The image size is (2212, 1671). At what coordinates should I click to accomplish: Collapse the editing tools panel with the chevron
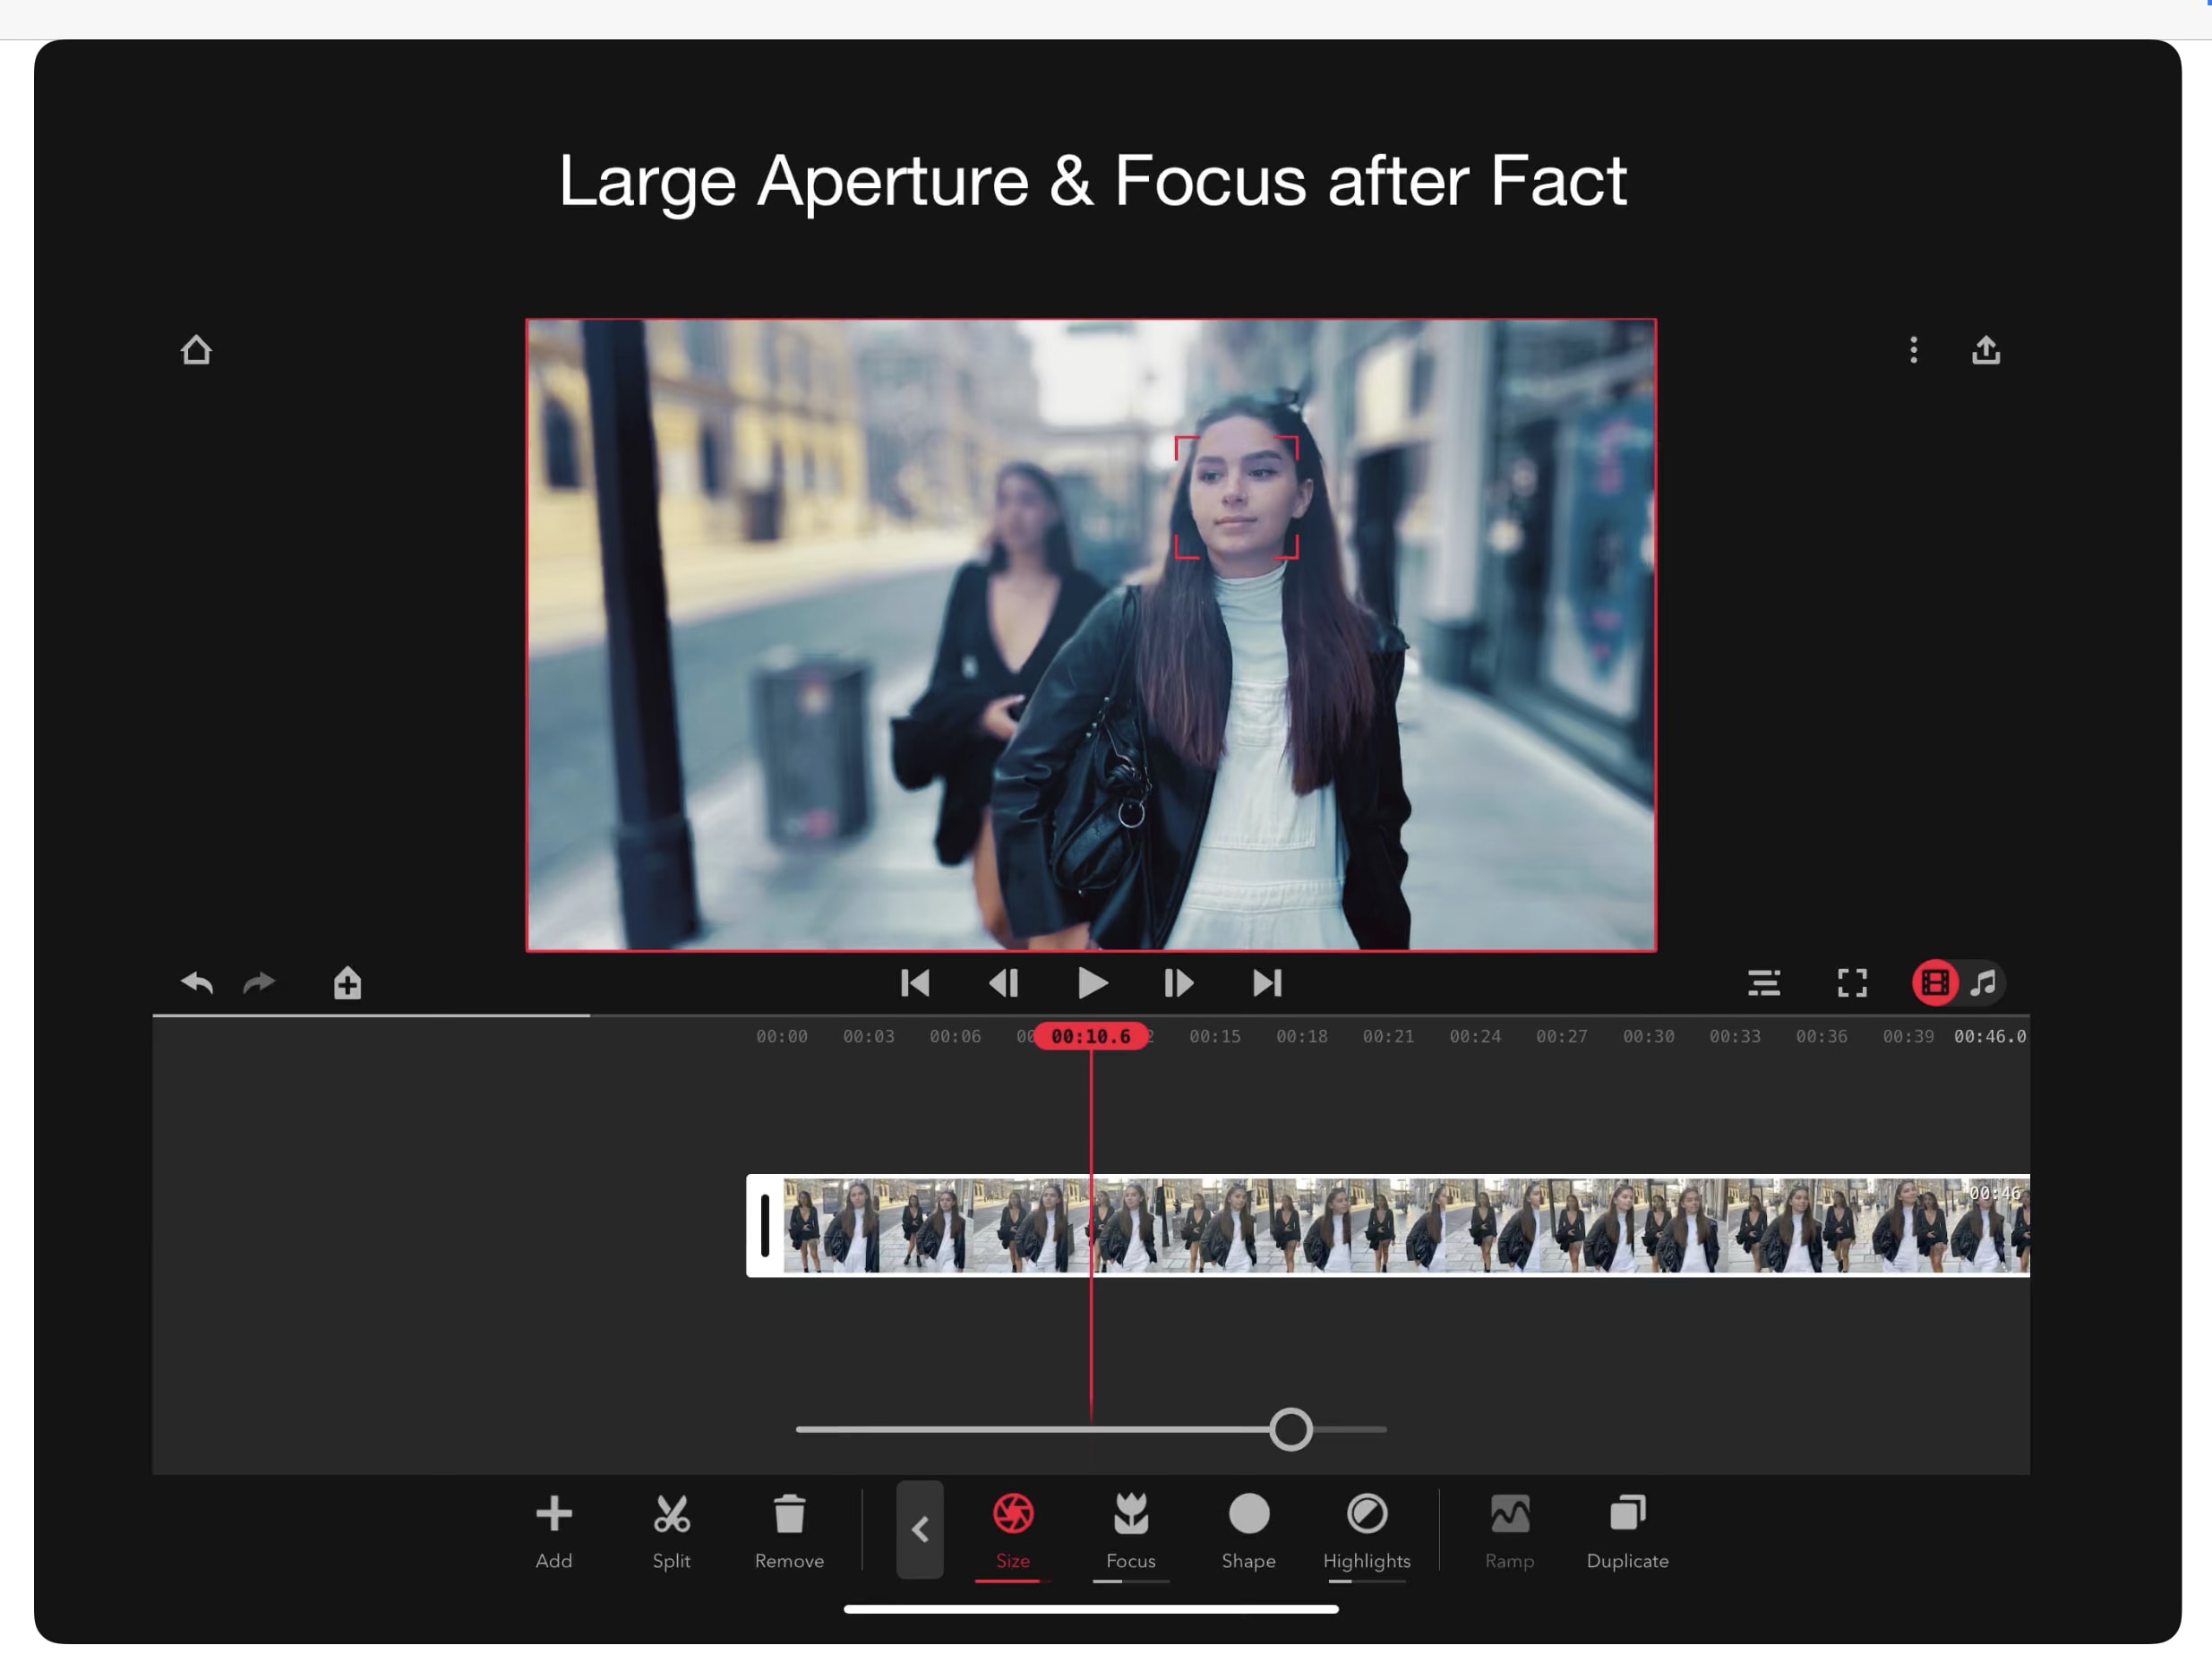tap(921, 1530)
